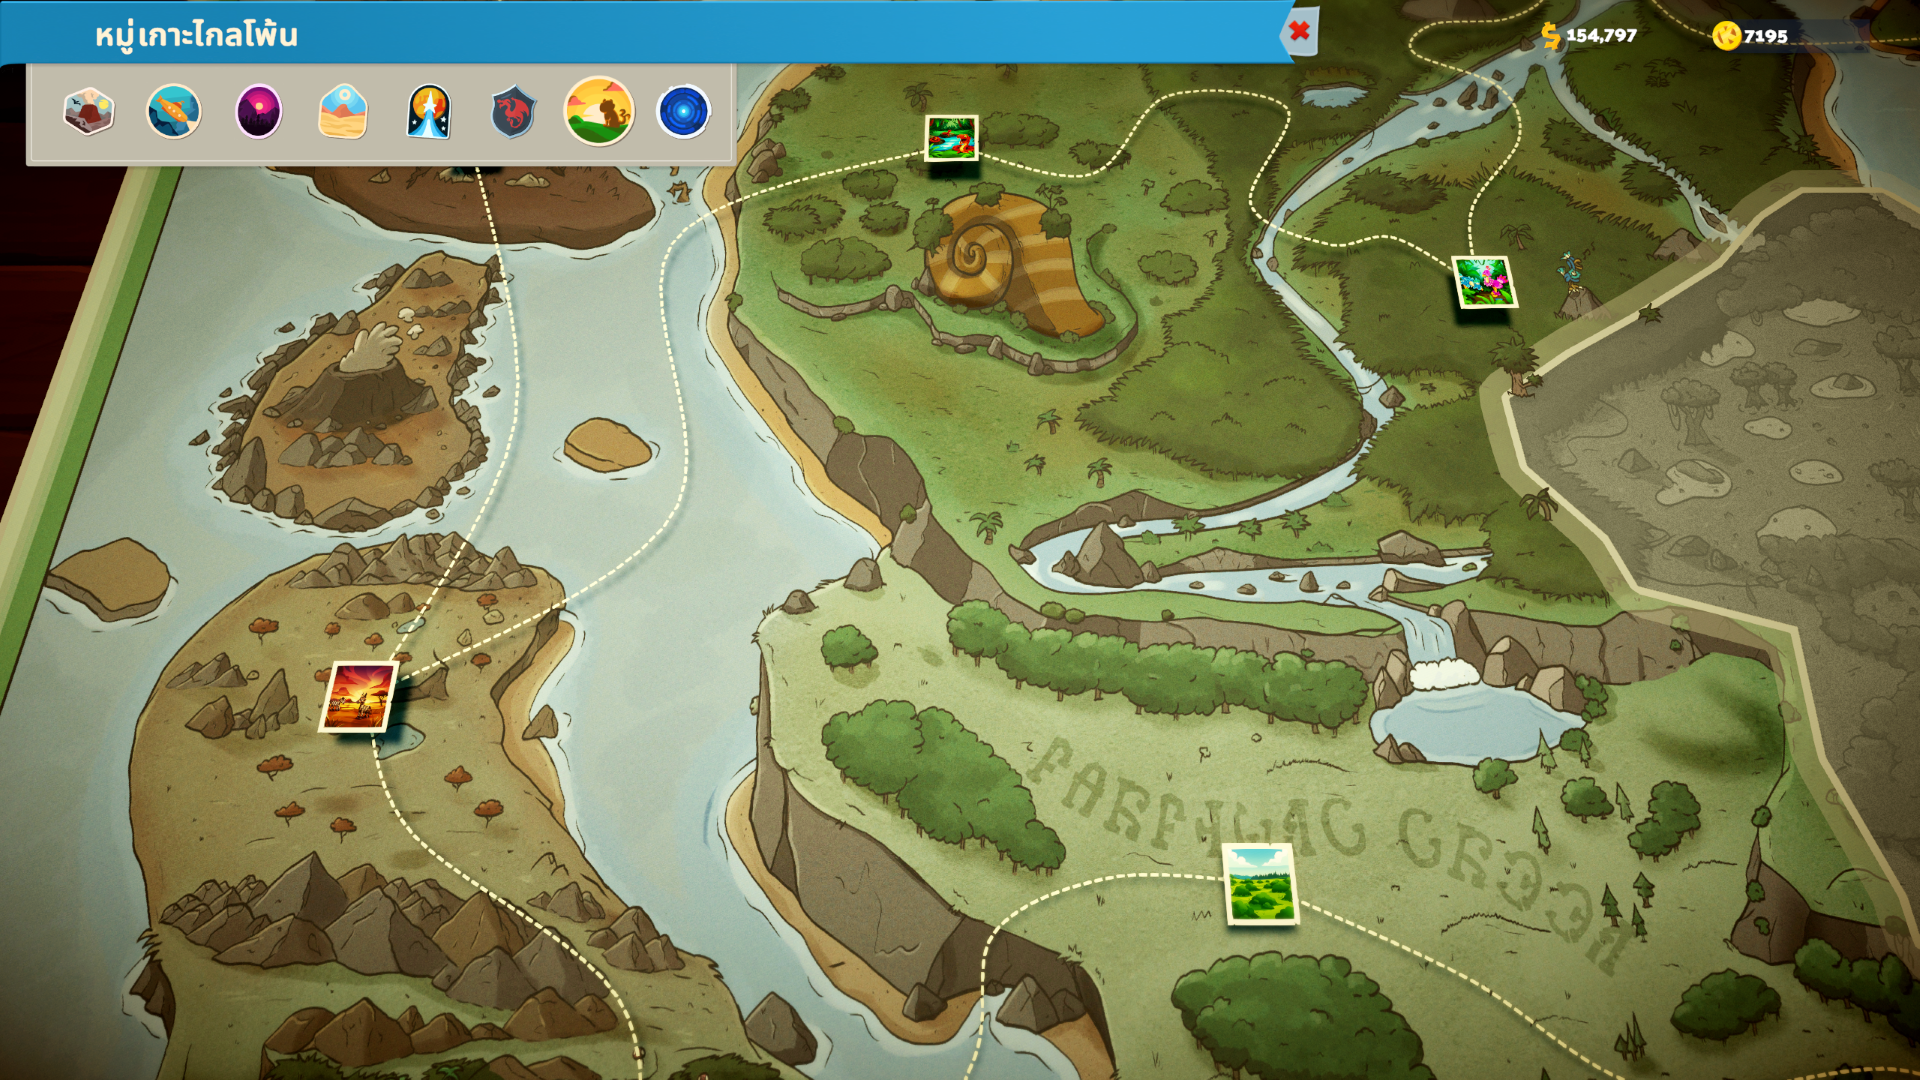The image size is (1920, 1080).
Task: Select the rocket launch world badge
Action: 429,111
